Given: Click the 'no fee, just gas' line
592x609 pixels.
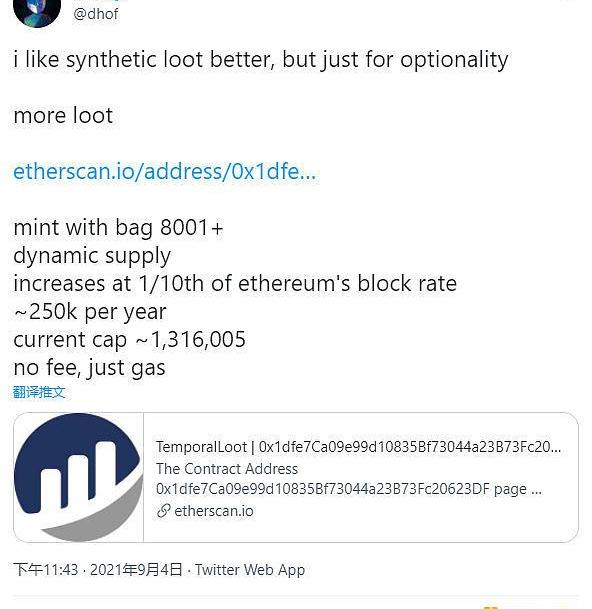Looking at the screenshot, I should (x=89, y=368).
